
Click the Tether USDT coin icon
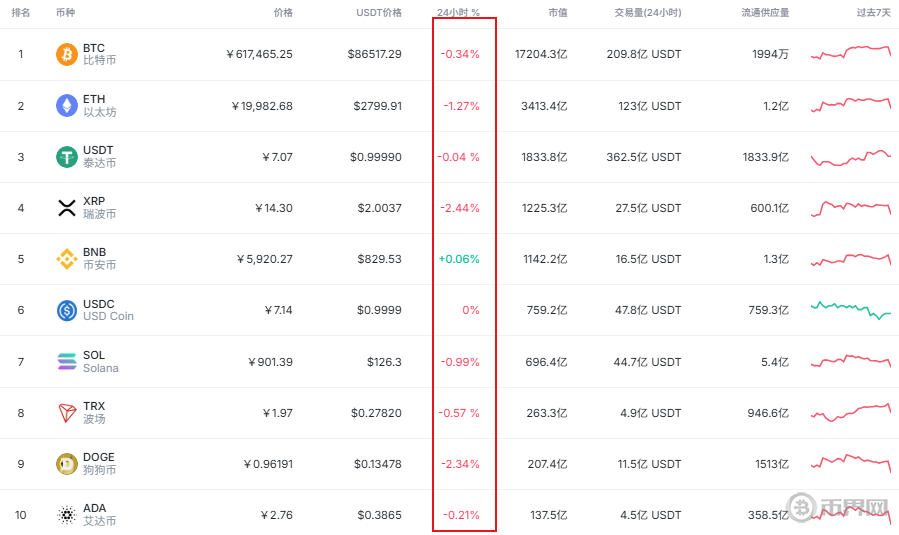coord(67,157)
